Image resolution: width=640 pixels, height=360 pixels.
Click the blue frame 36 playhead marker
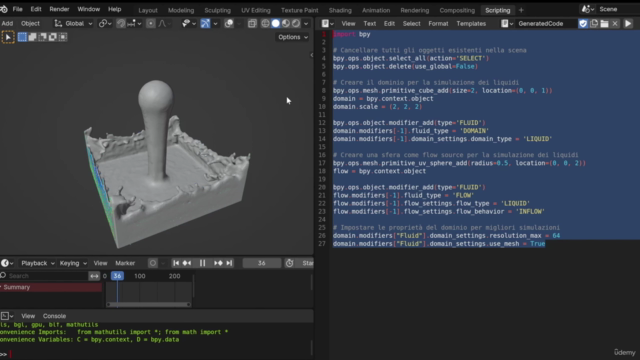point(117,276)
